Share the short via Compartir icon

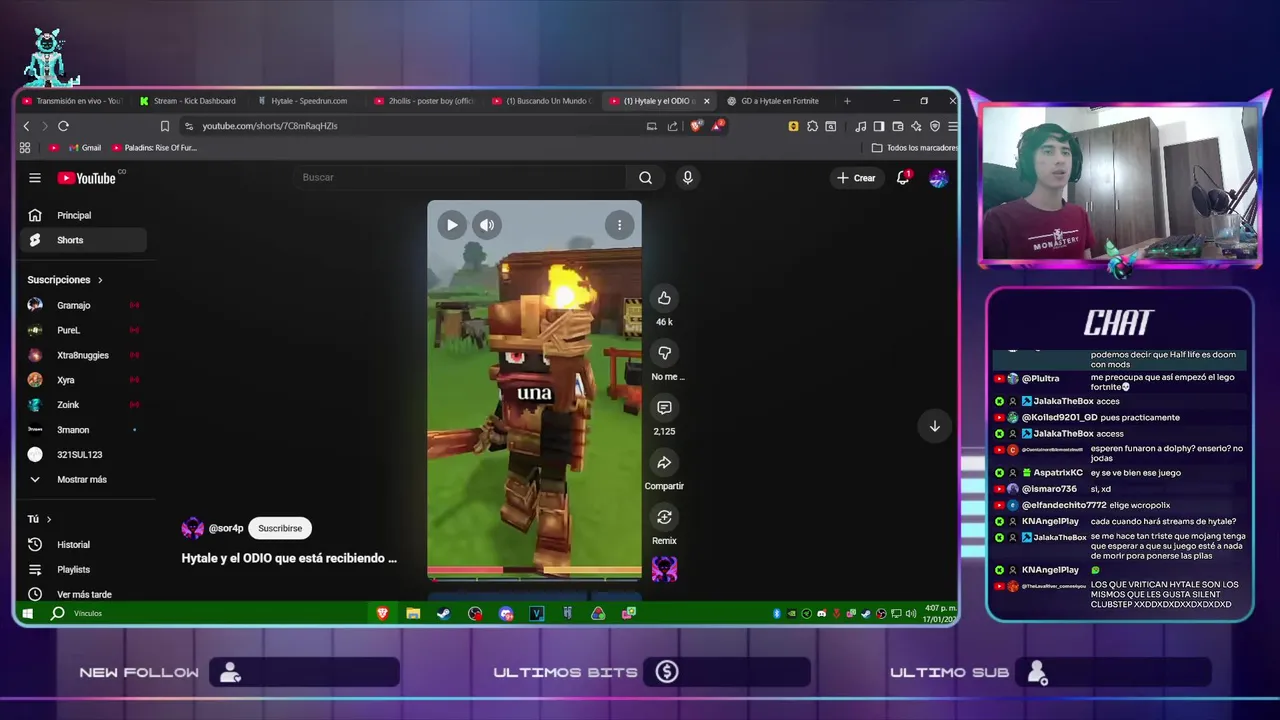coord(664,463)
